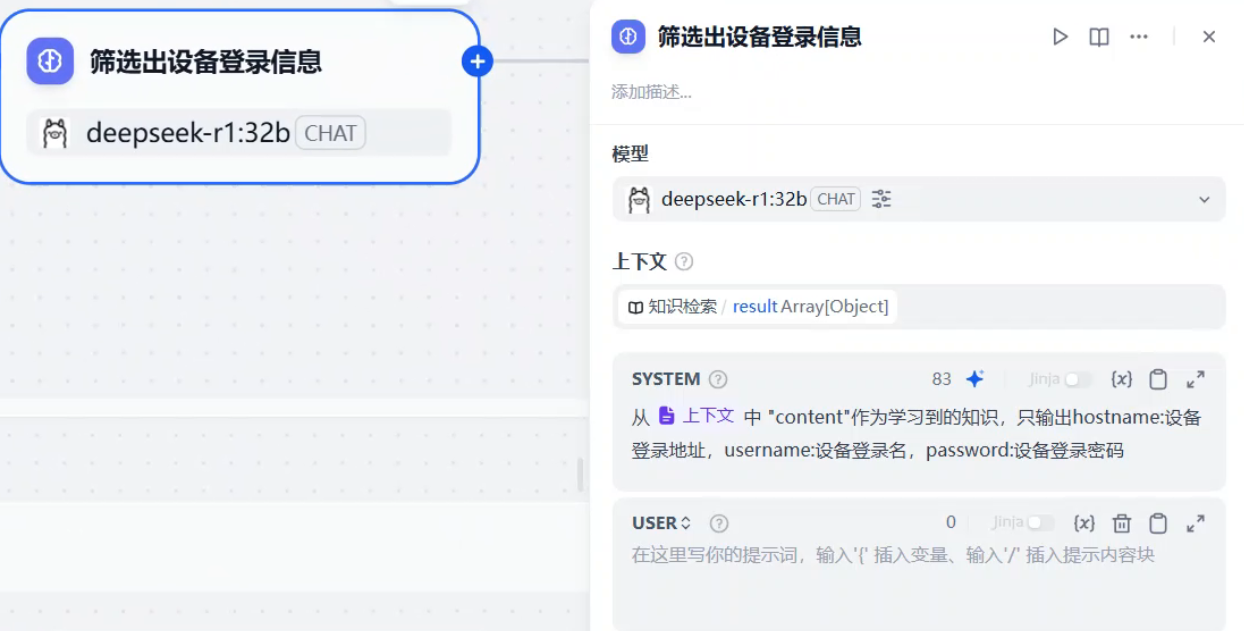
Task: Click the USER prompt placeholder text area
Action: tap(893, 554)
